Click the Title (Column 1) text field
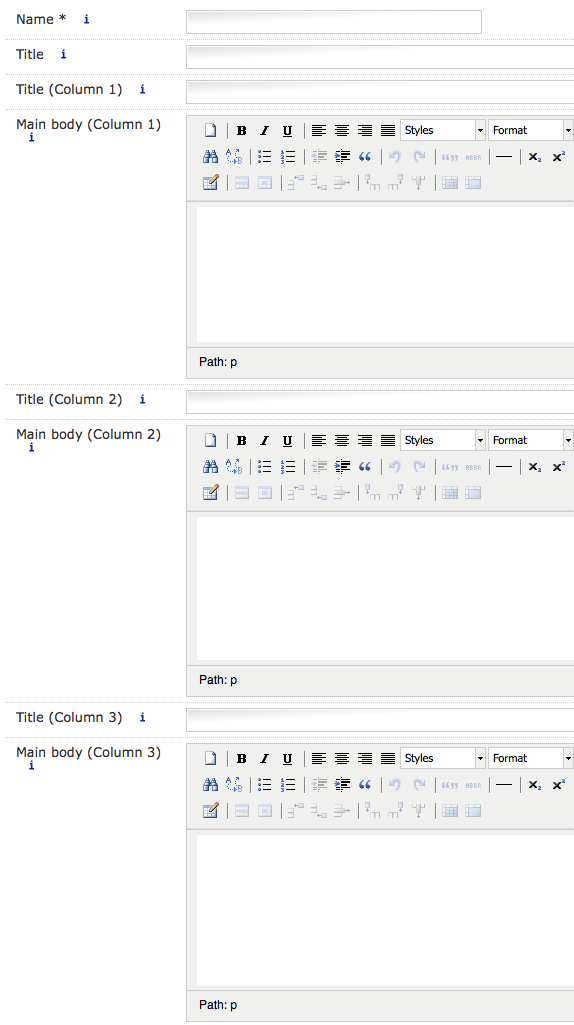This screenshot has width=574, height=1025. 380,92
